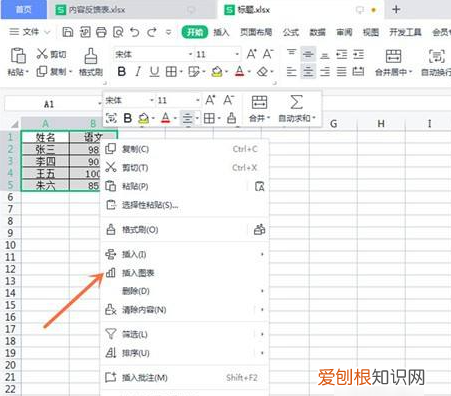451x396 pixels.
Task: Click the Print icon in quick access toolbar
Action: (x=101, y=32)
